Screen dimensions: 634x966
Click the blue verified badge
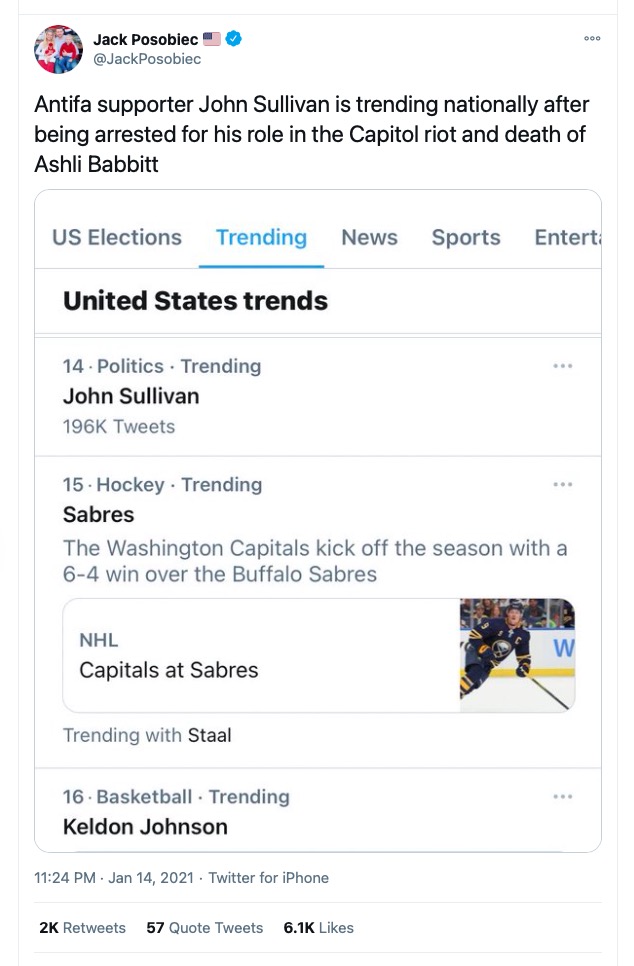pyautogui.click(x=234, y=39)
